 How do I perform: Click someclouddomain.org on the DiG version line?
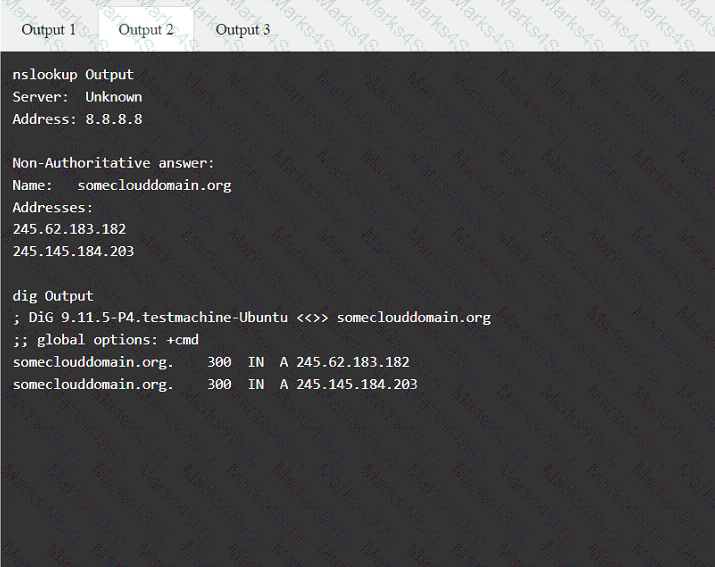[x=413, y=318]
